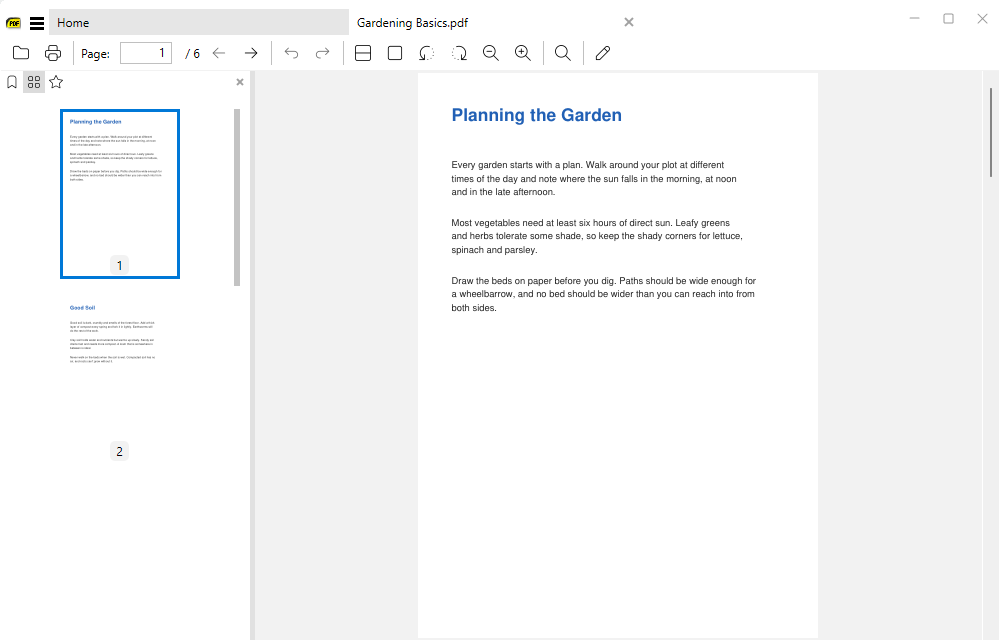Image resolution: width=1000 pixels, height=641 pixels.
Task: Click the page number input field
Action: pyautogui.click(x=146, y=53)
